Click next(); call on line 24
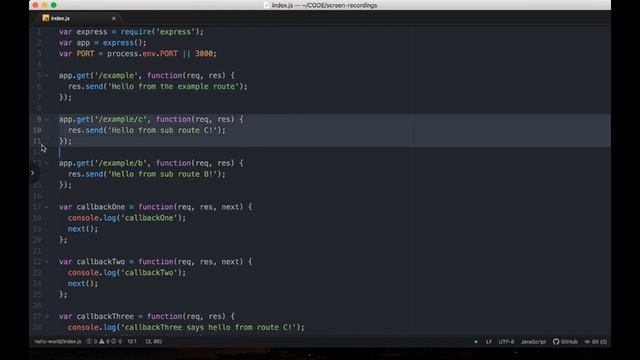Image resolution: width=640 pixels, height=360 pixels. coord(83,284)
